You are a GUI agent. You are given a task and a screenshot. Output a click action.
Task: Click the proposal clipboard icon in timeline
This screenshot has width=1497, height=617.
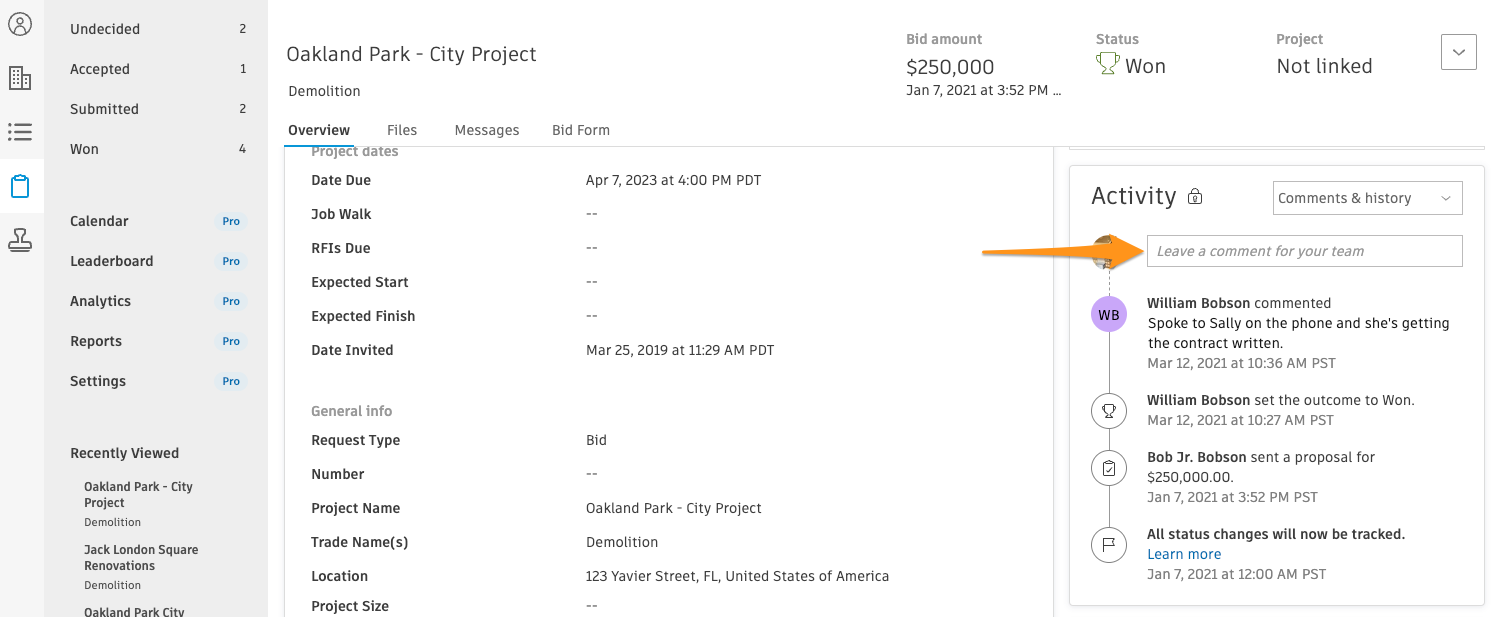point(1109,468)
